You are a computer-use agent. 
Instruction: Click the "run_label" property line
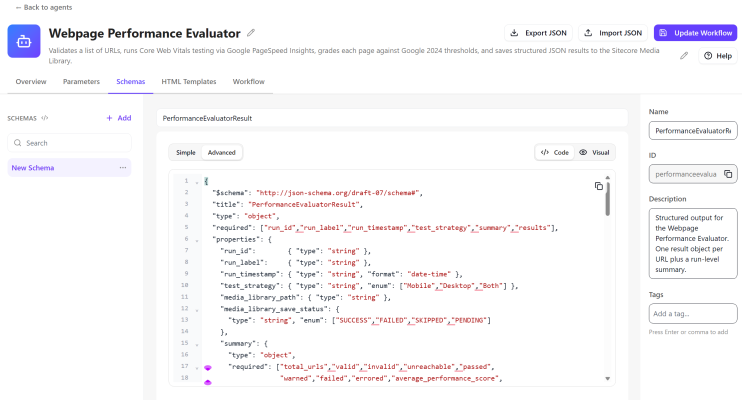coord(295,263)
